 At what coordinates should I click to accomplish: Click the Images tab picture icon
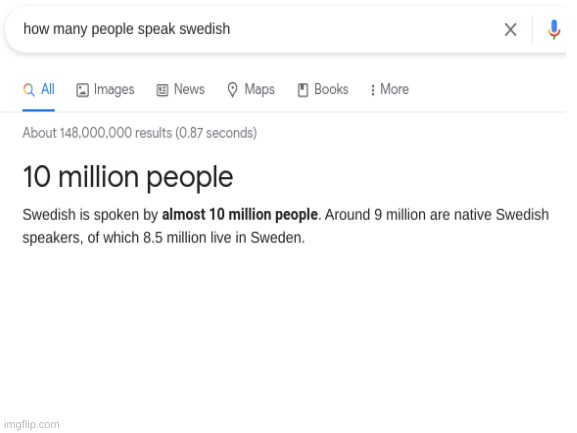(x=82, y=90)
